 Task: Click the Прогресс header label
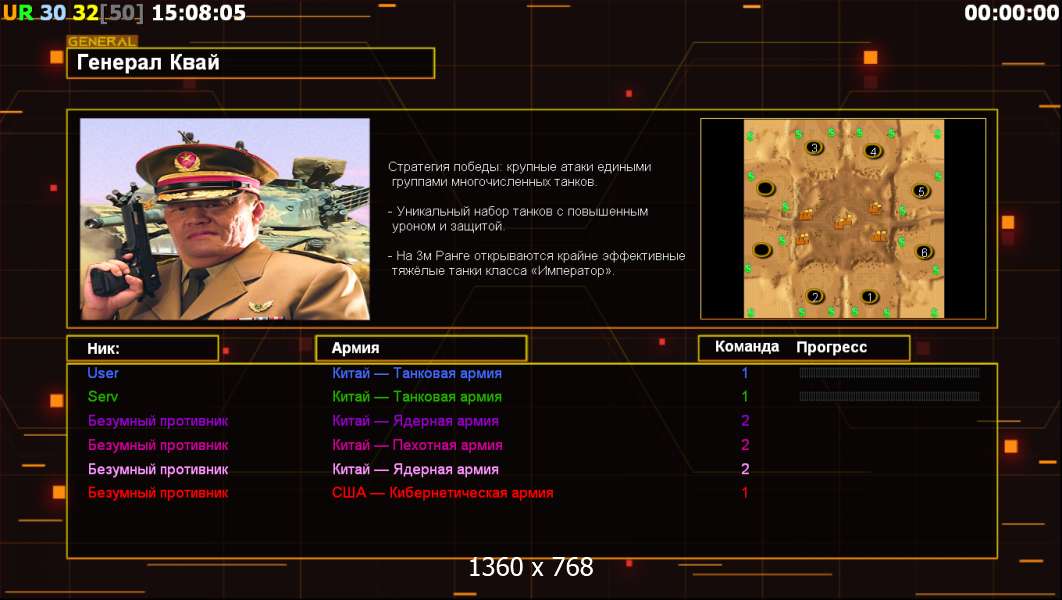[x=832, y=347]
